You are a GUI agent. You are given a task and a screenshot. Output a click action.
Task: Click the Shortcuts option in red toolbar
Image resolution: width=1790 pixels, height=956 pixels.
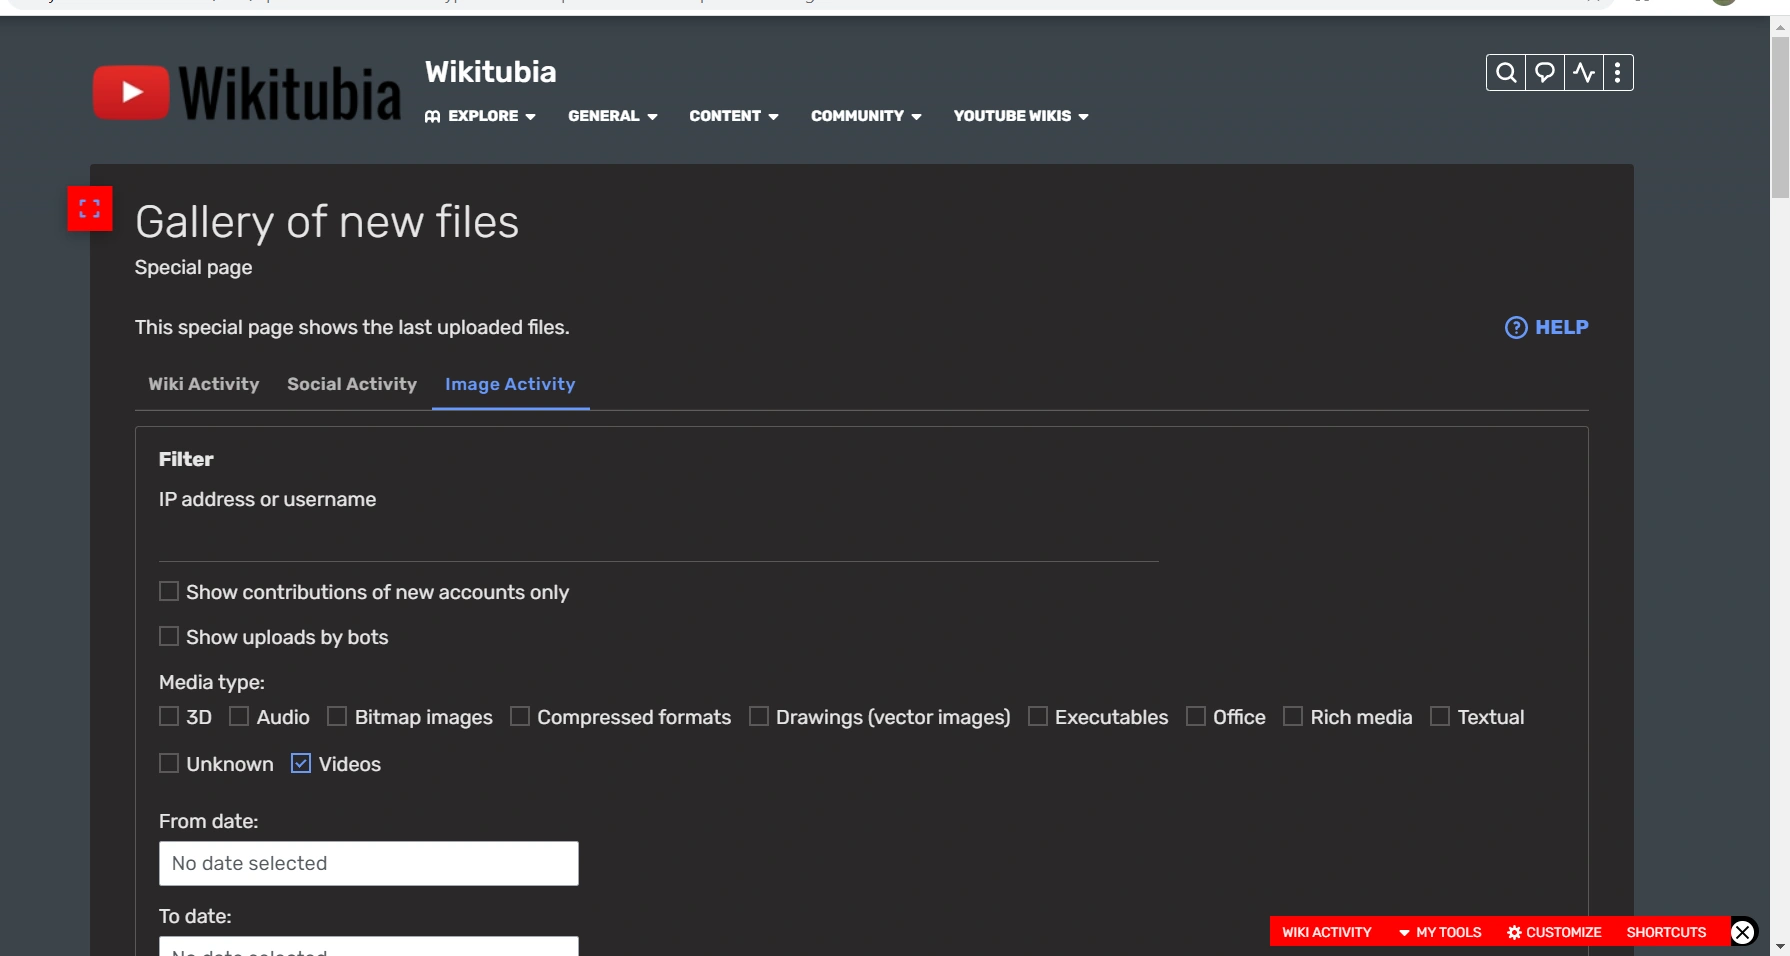click(x=1666, y=932)
